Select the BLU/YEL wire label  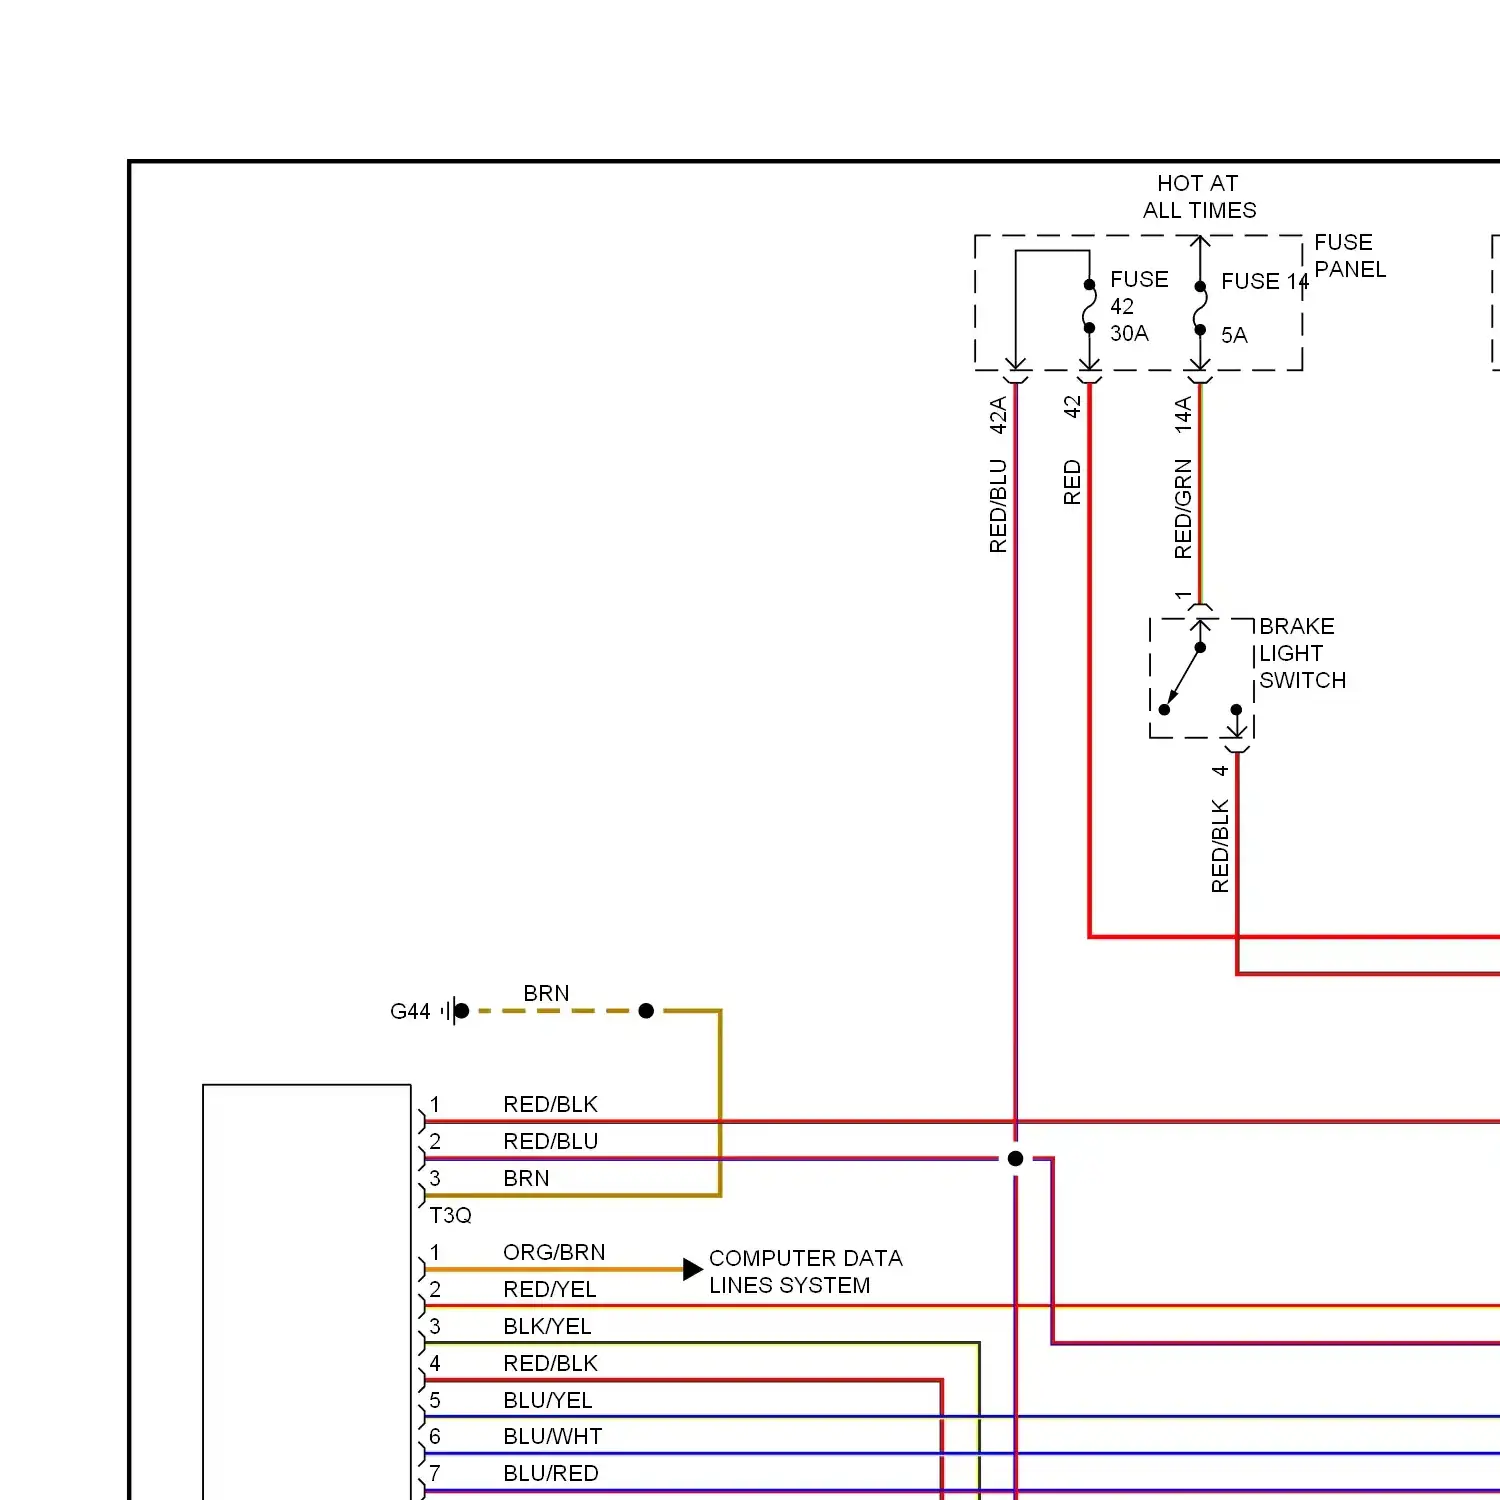point(547,1400)
